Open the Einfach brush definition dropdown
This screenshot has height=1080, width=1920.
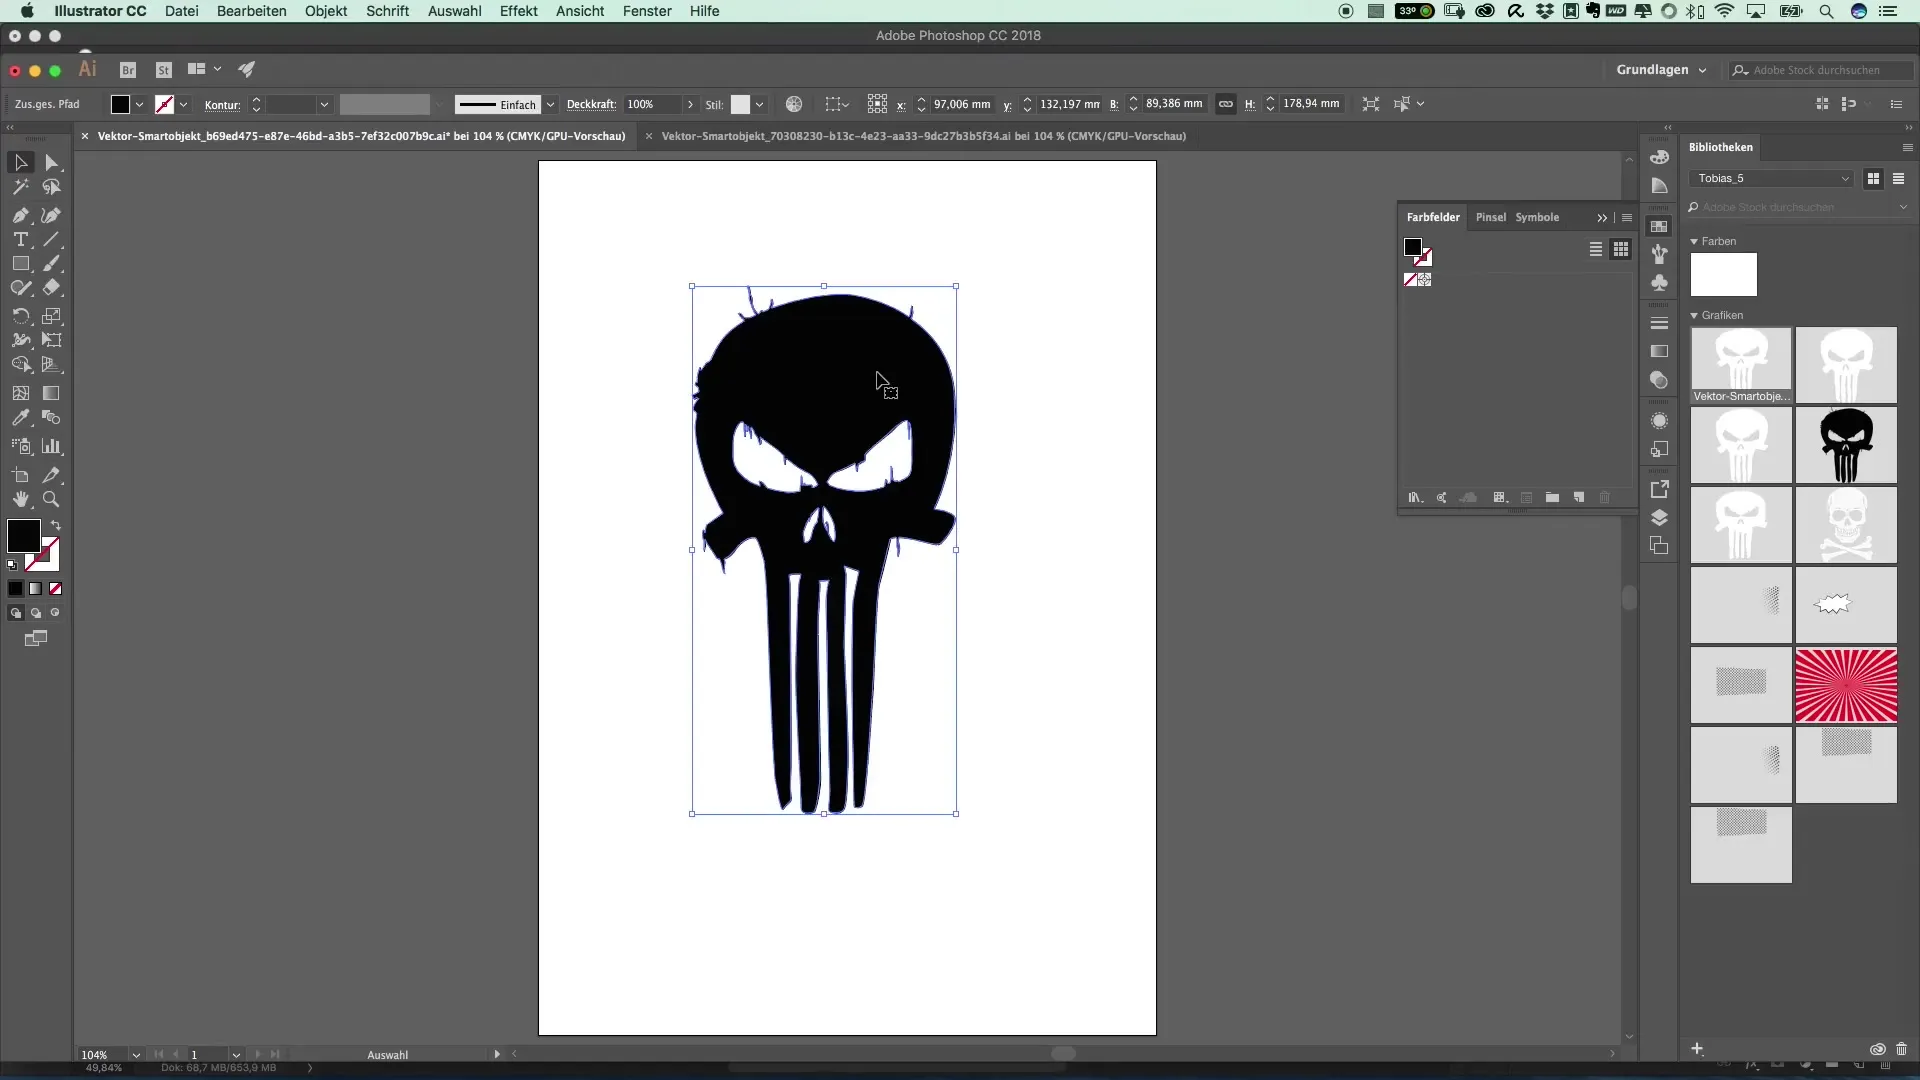(x=550, y=104)
